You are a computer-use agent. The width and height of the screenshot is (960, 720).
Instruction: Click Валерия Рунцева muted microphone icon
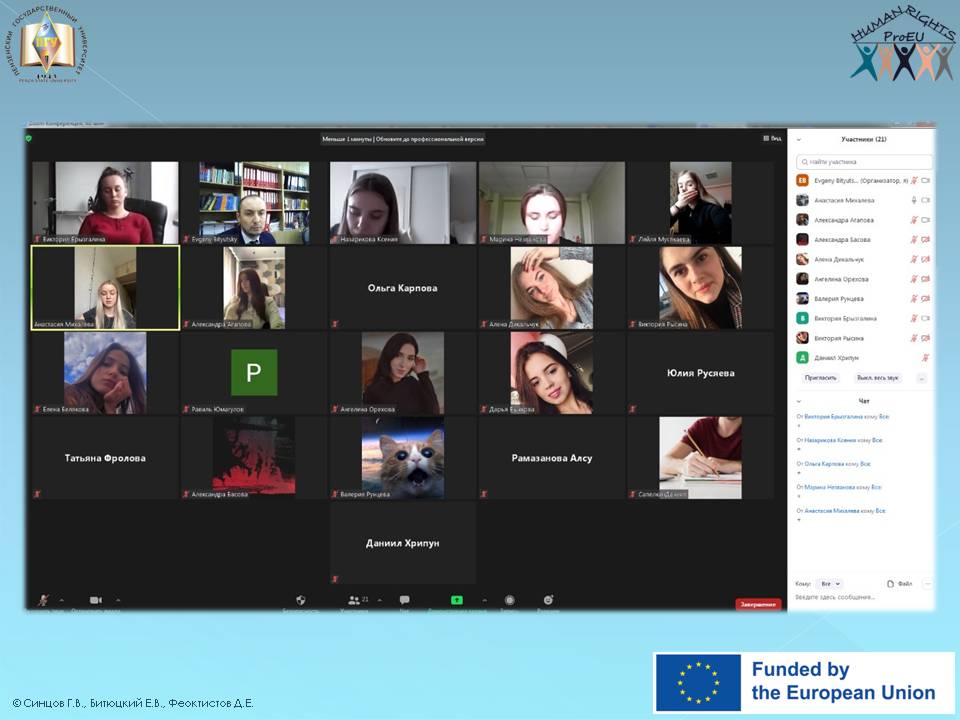pos(913,298)
